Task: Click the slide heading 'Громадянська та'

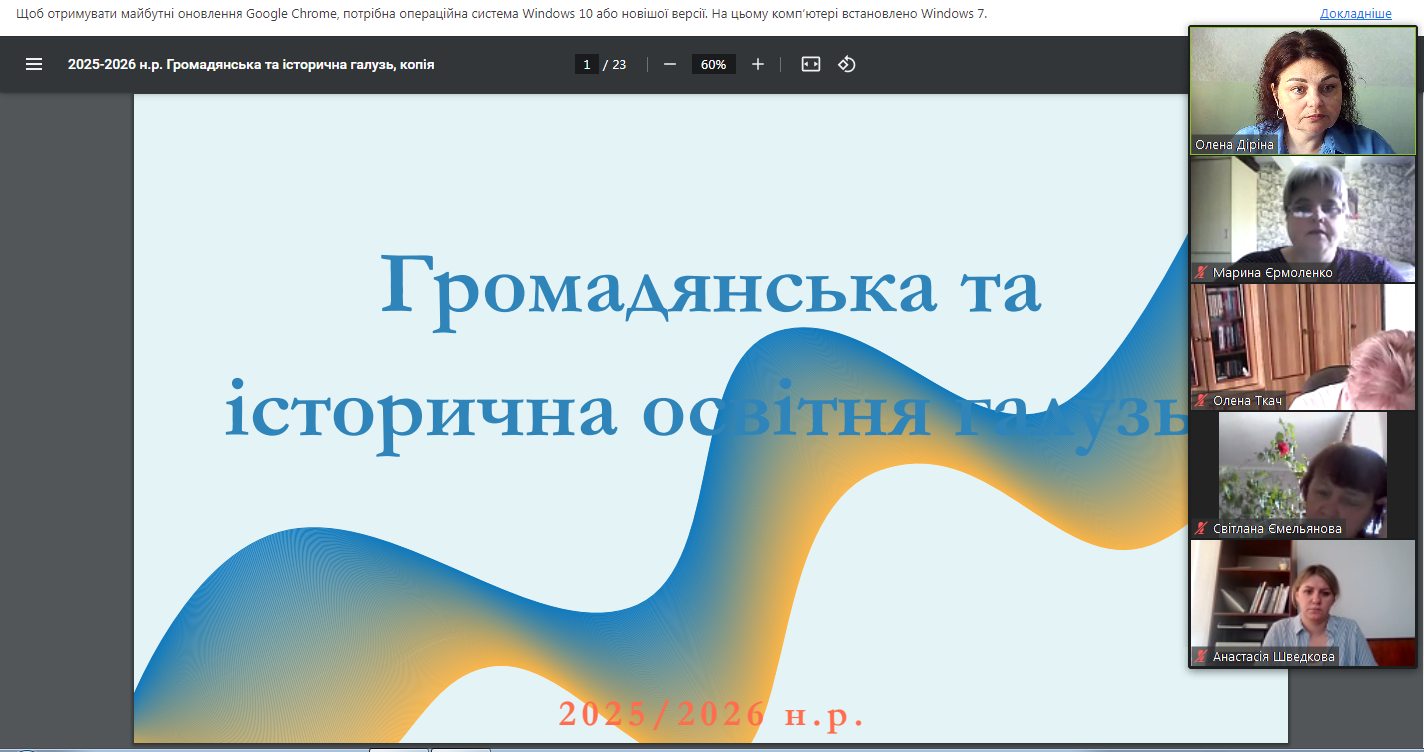Action: pyautogui.click(x=710, y=283)
